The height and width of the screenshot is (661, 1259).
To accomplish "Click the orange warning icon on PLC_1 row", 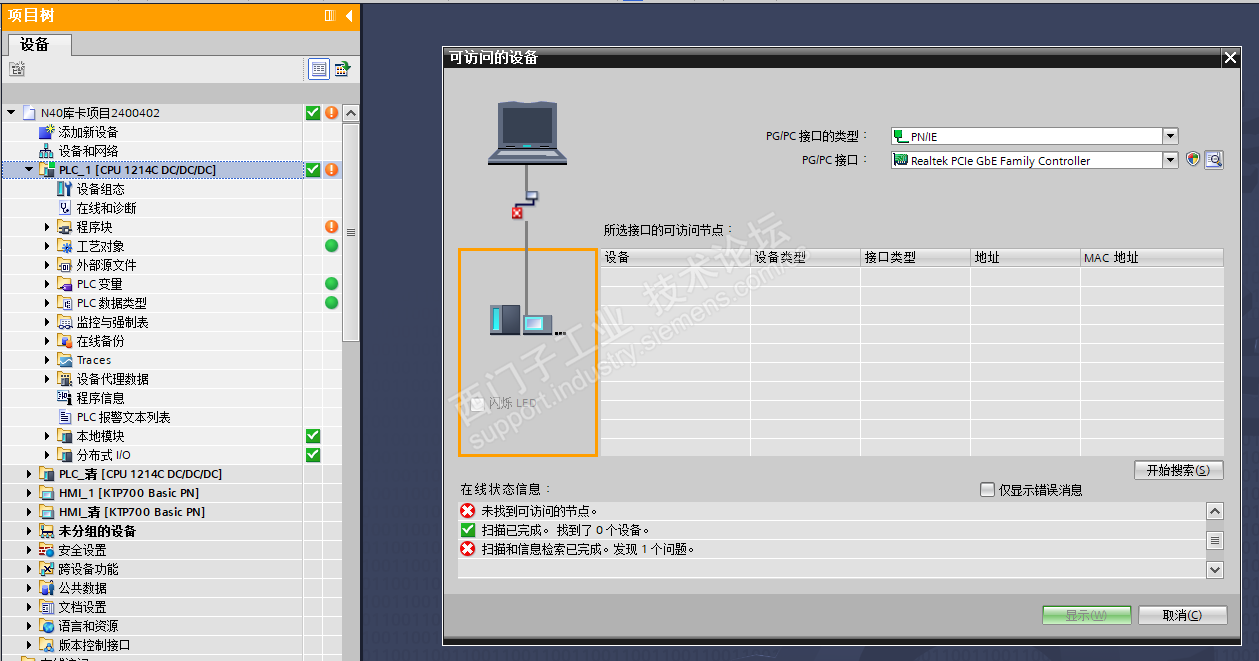I will coord(331,170).
